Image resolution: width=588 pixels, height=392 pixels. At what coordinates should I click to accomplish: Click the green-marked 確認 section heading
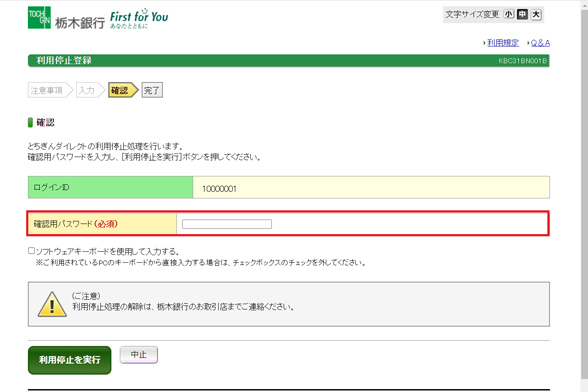(45, 122)
